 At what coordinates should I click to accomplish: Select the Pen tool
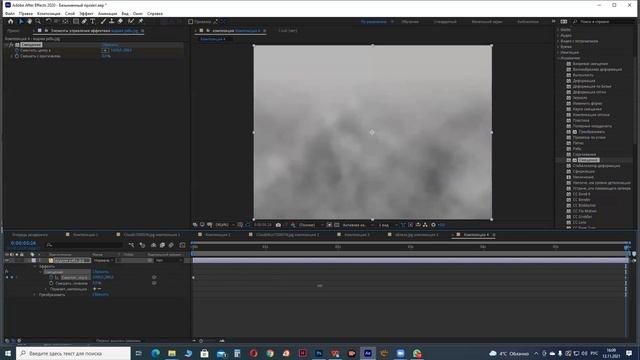(84, 21)
